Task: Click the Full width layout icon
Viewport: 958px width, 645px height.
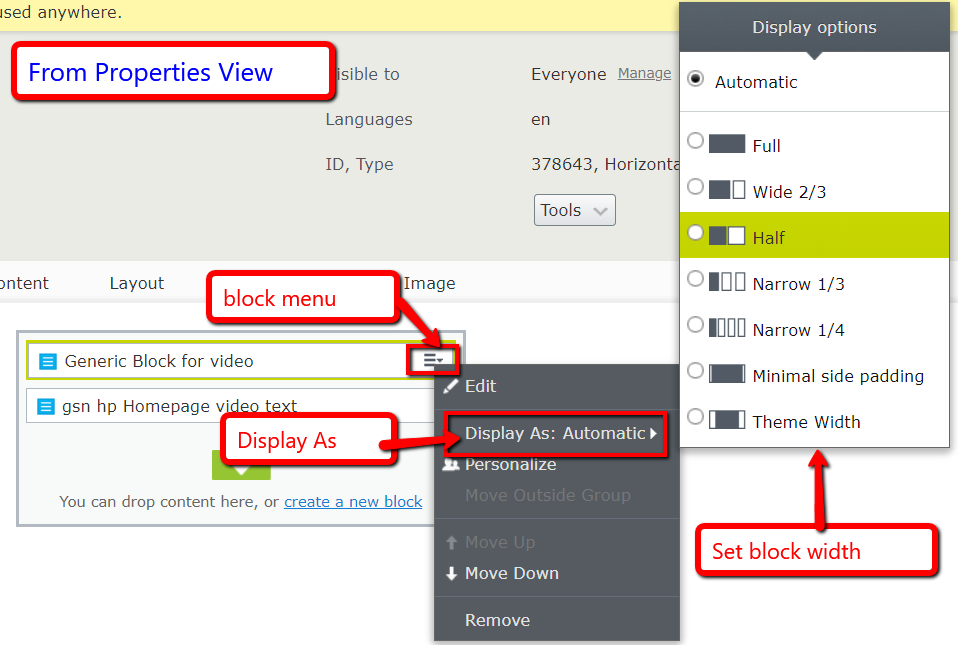Action: point(727,145)
